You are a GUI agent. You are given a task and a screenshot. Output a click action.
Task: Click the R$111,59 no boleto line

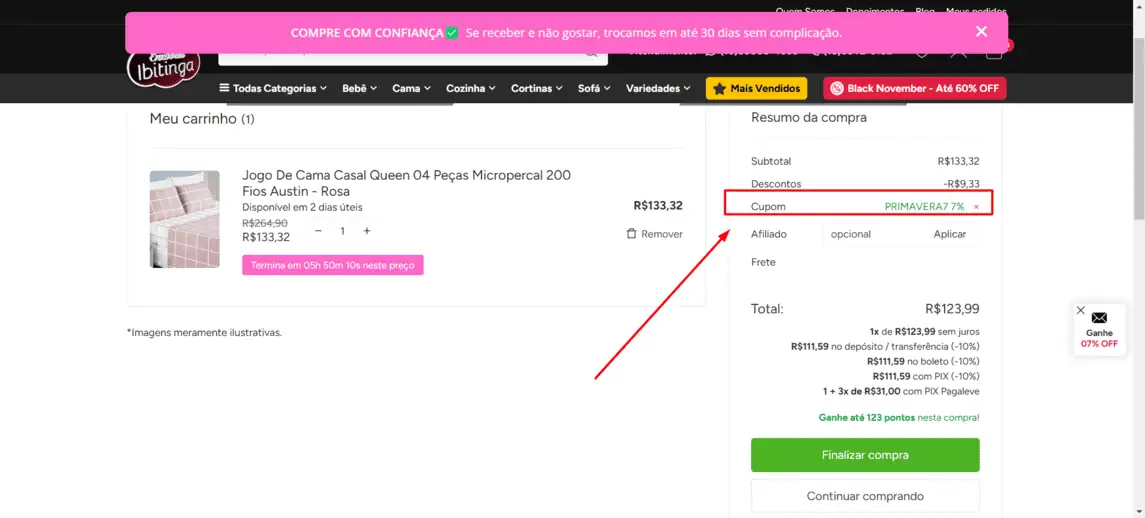click(x=923, y=361)
